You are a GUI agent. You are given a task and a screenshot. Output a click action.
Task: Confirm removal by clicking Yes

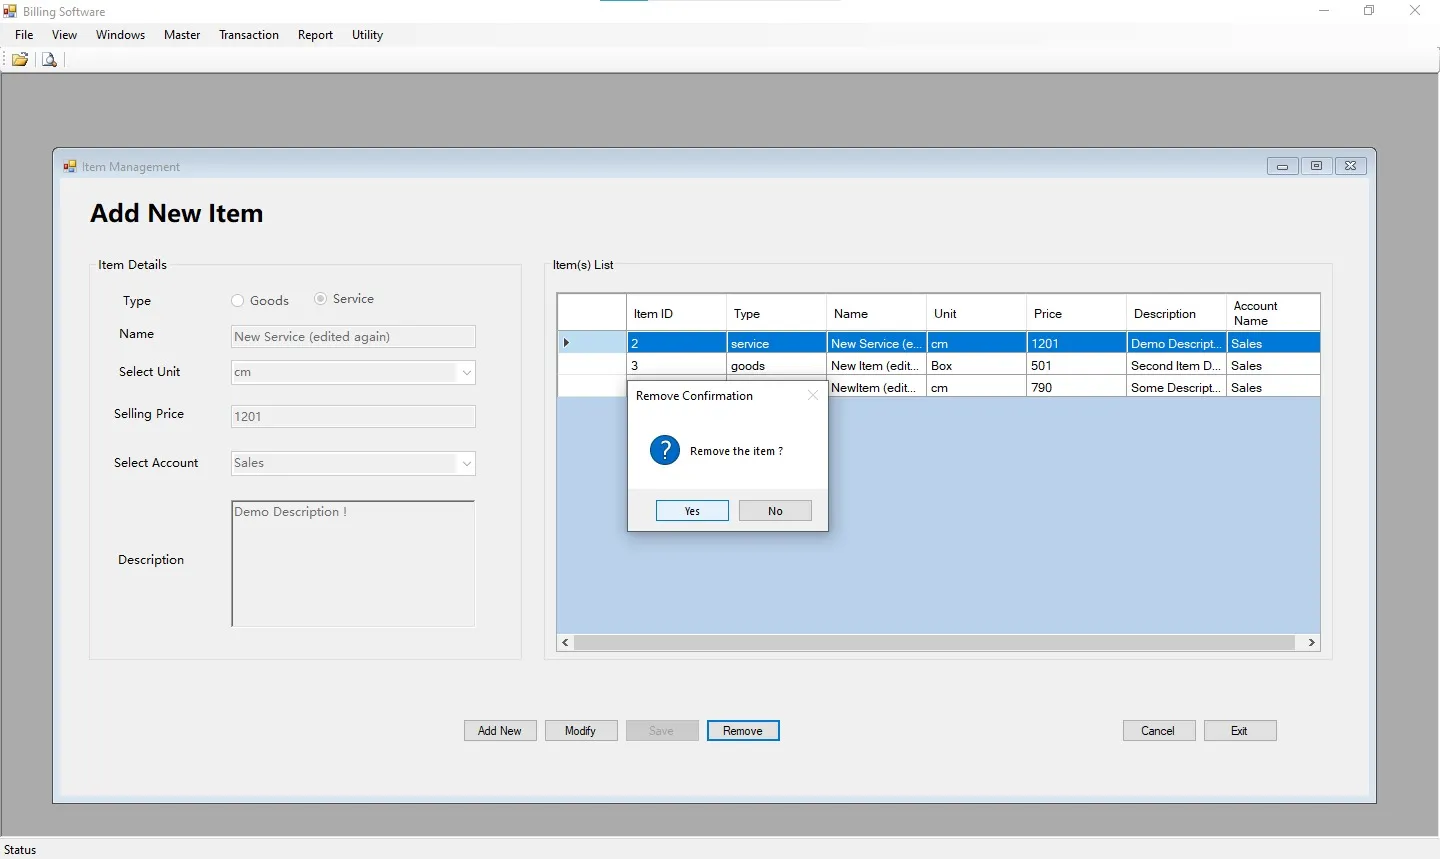click(691, 511)
